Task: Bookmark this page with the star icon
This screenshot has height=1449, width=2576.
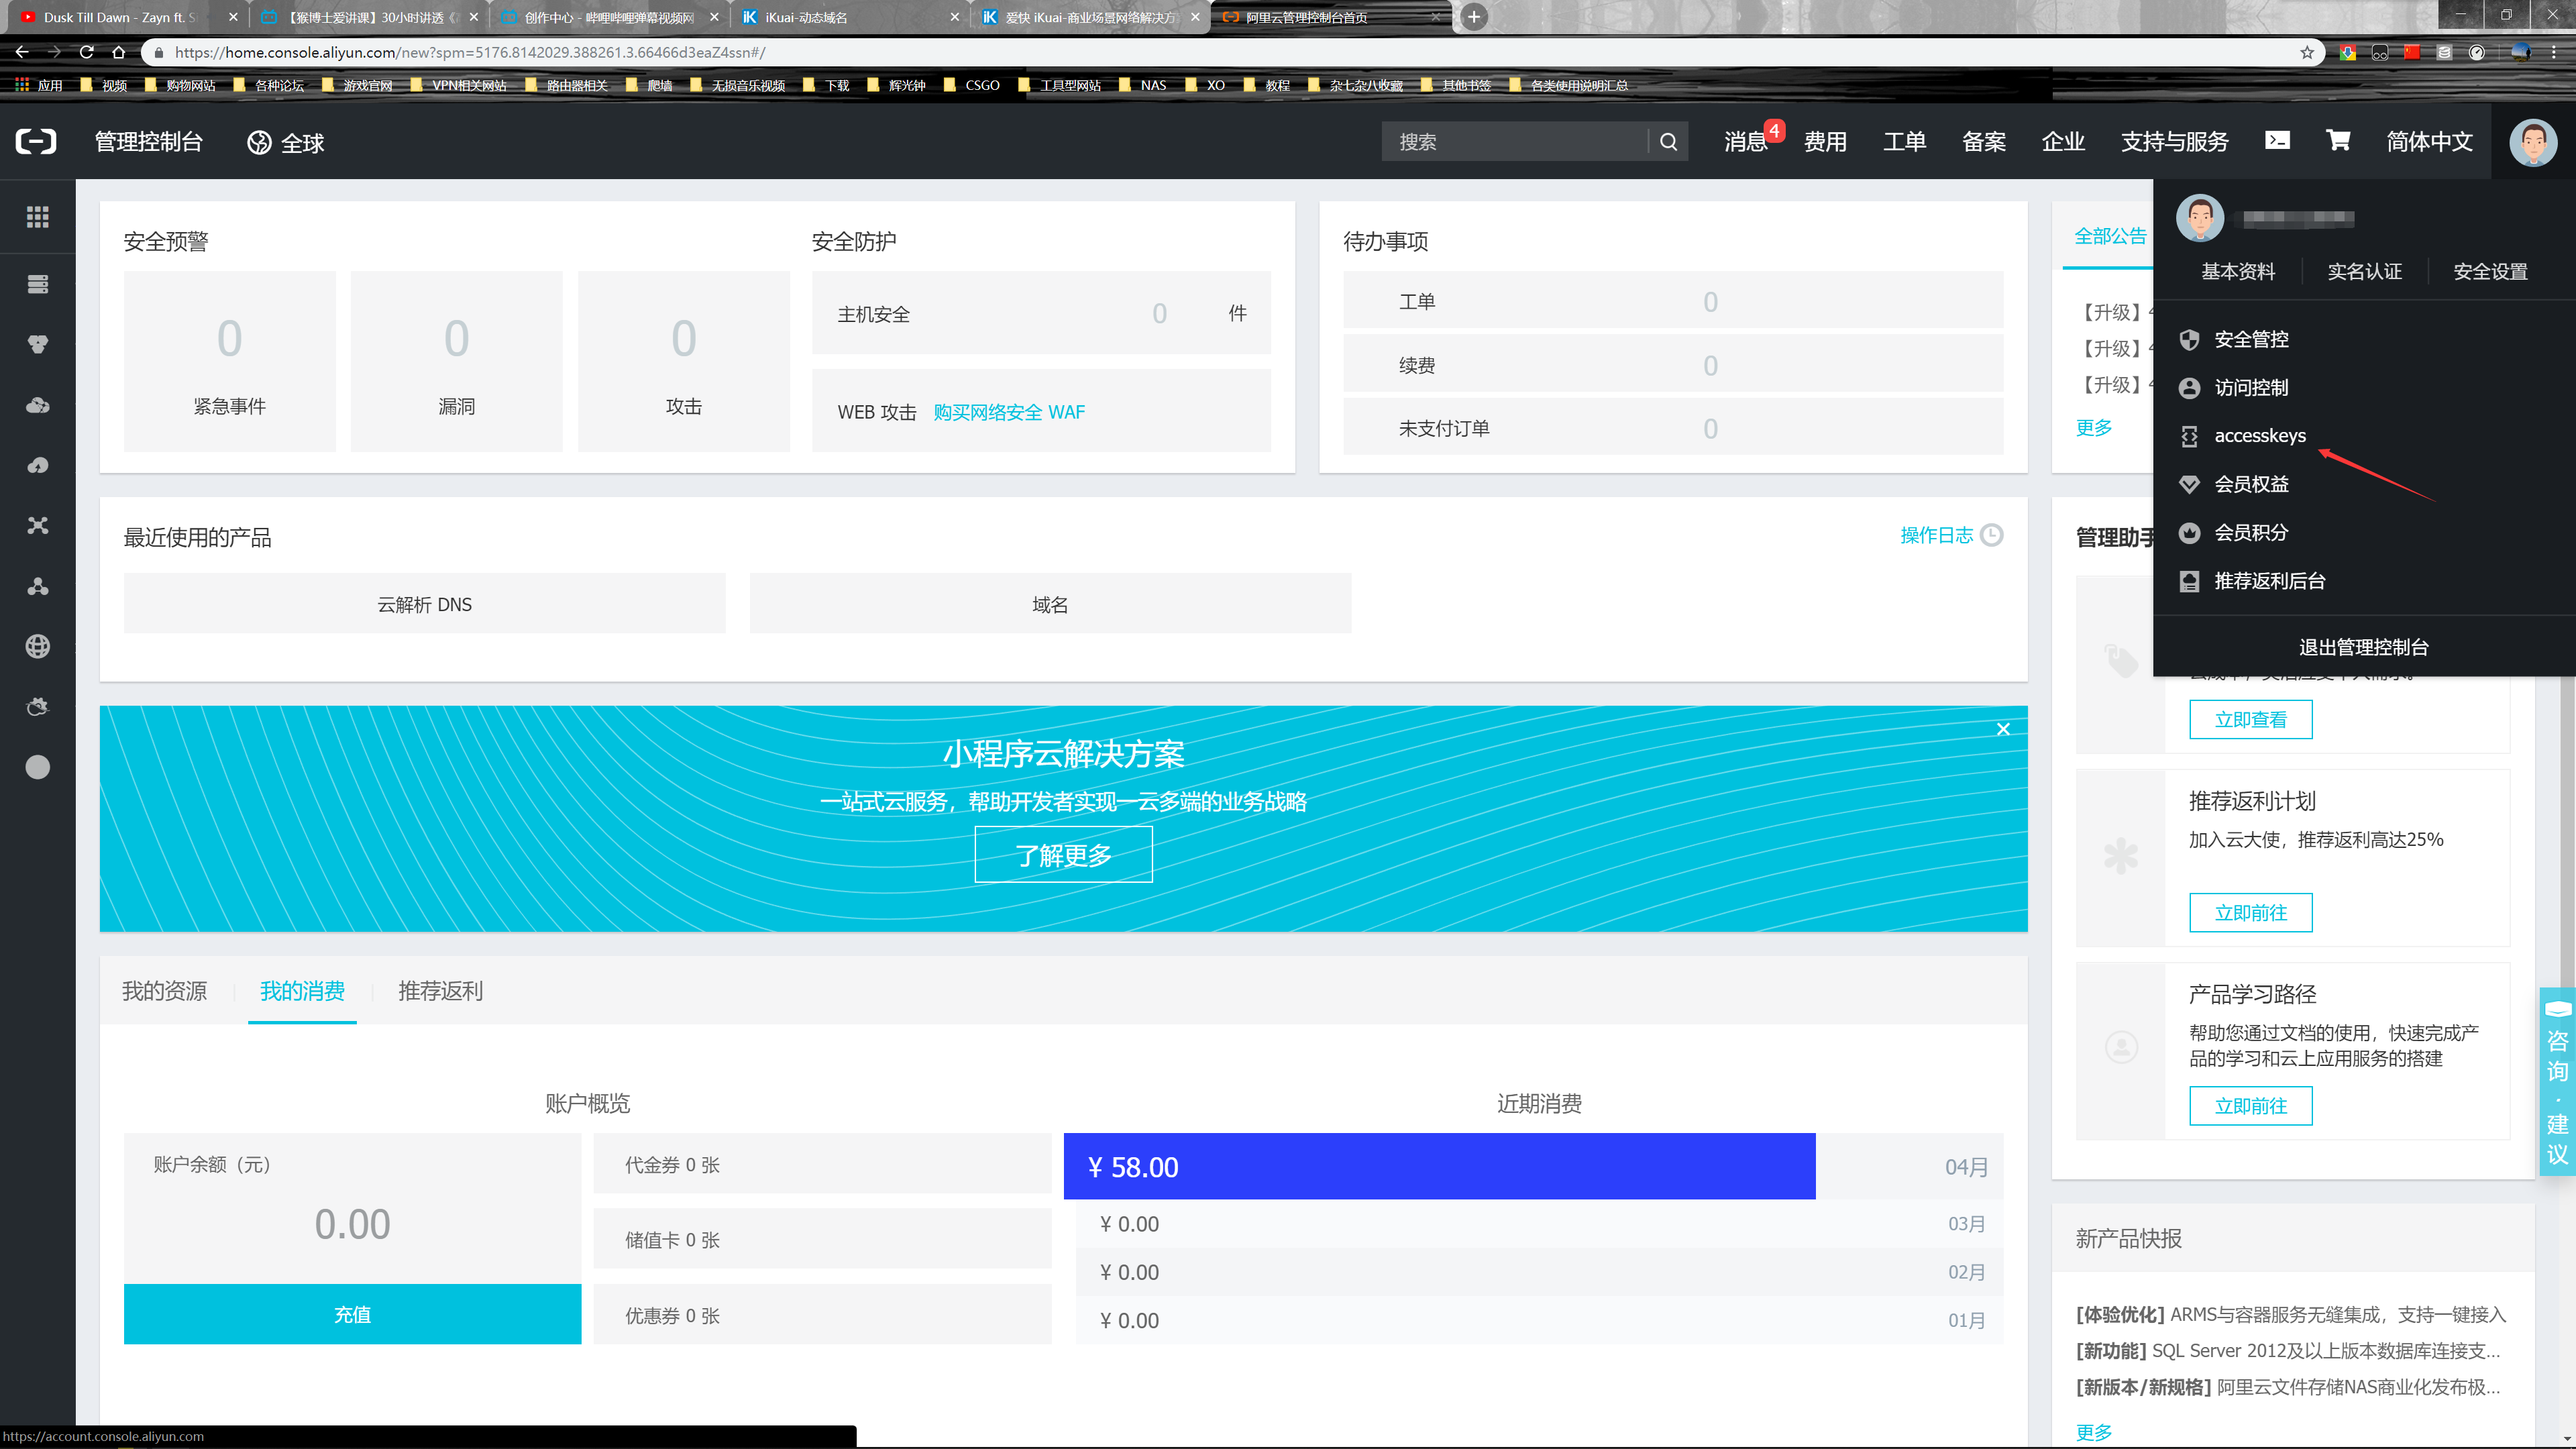Action: coord(2307,52)
